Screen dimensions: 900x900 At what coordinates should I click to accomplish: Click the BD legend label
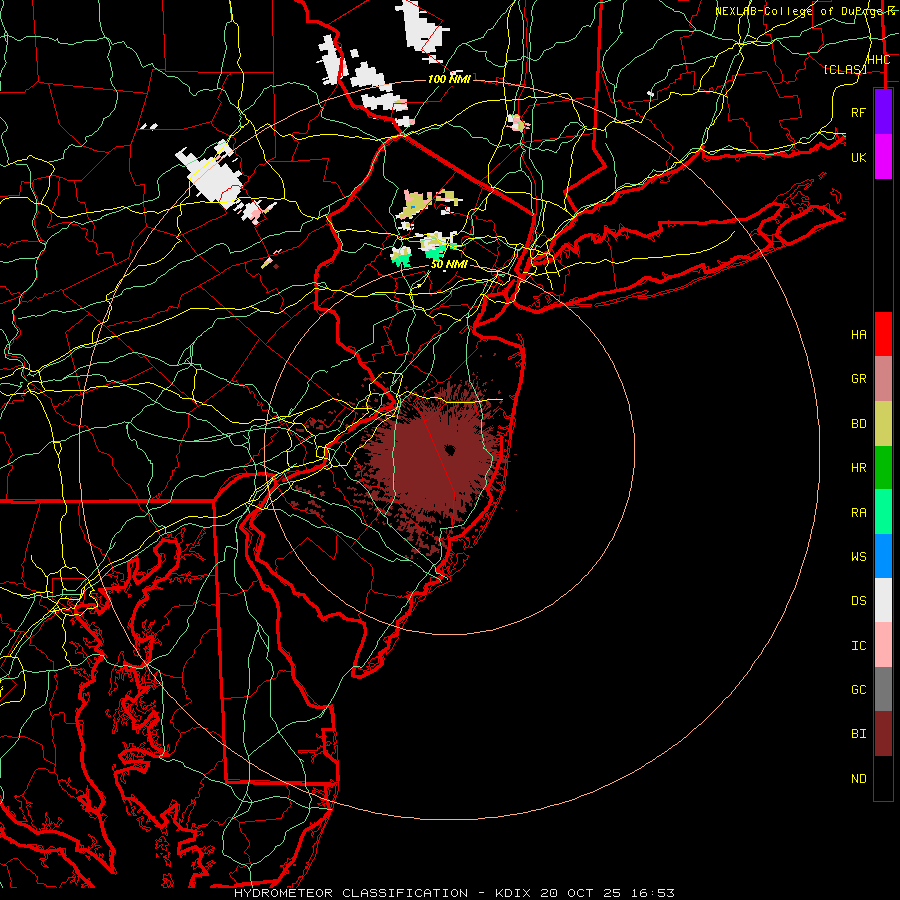(x=858, y=424)
